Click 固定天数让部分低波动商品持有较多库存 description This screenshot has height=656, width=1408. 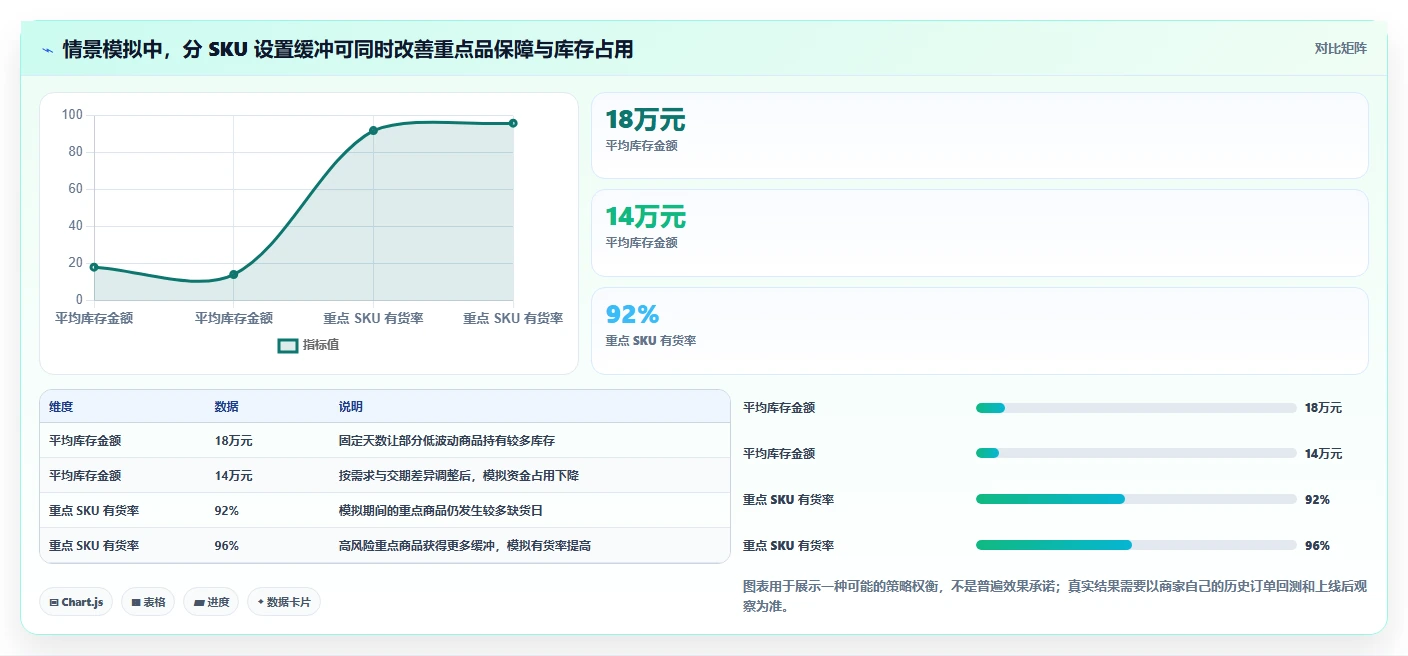click(447, 441)
